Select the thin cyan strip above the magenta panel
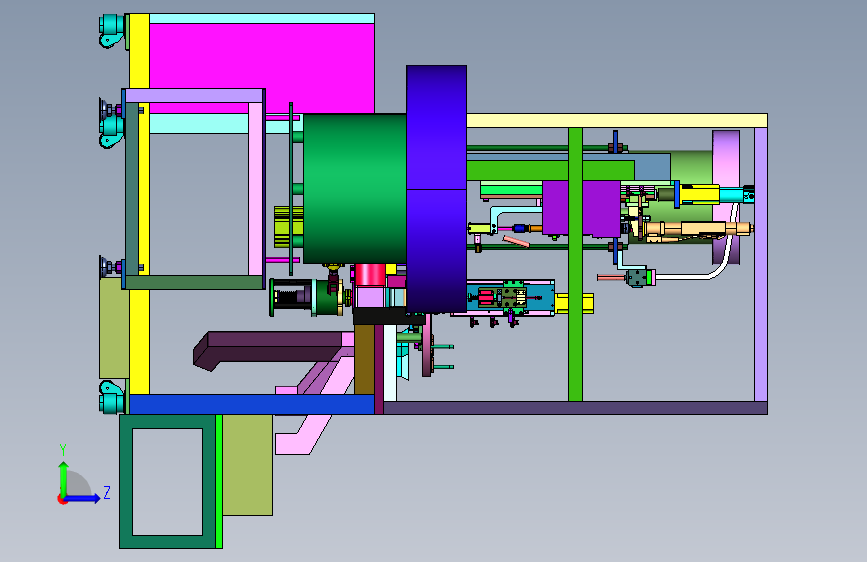The width and height of the screenshot is (867, 562). click(x=262, y=18)
